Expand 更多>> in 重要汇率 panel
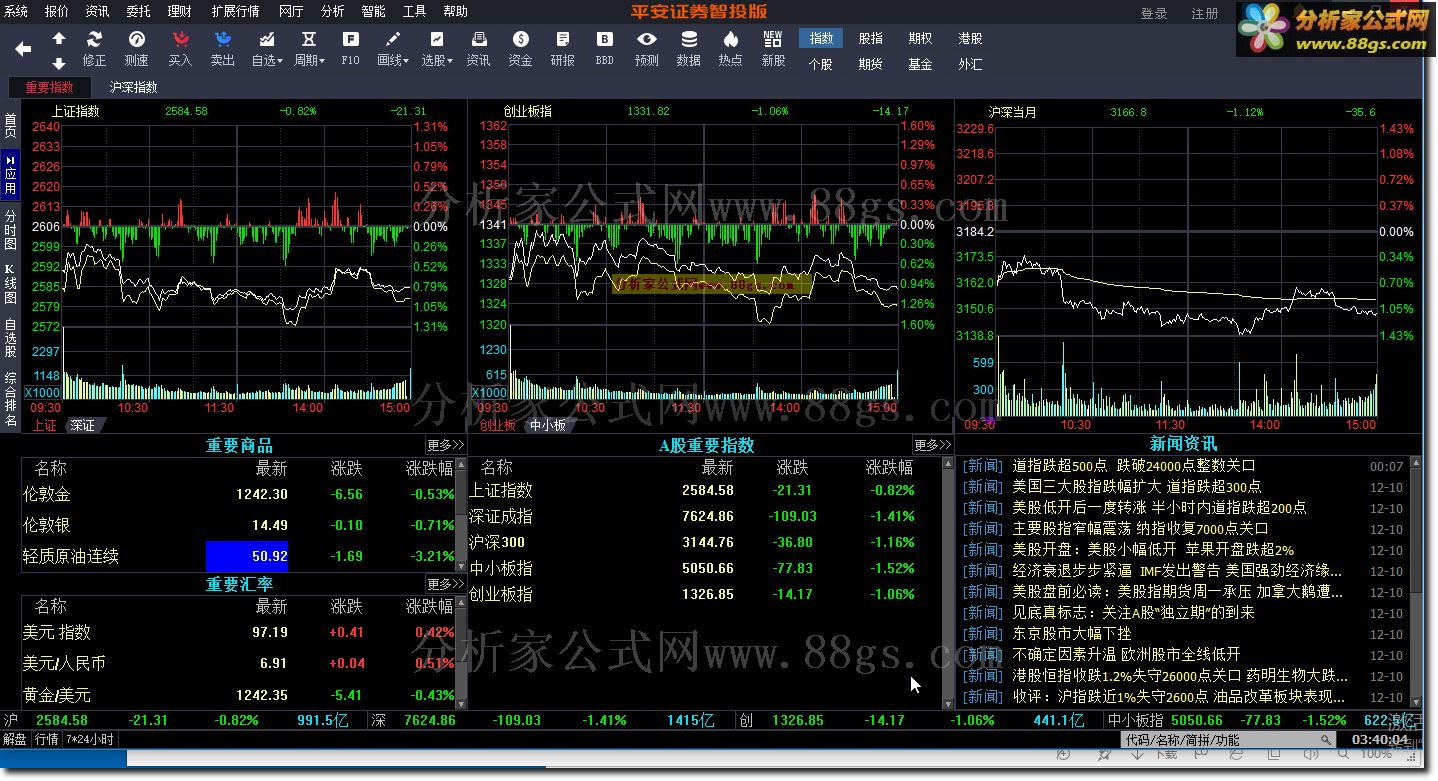The width and height of the screenshot is (1438, 781). (445, 584)
